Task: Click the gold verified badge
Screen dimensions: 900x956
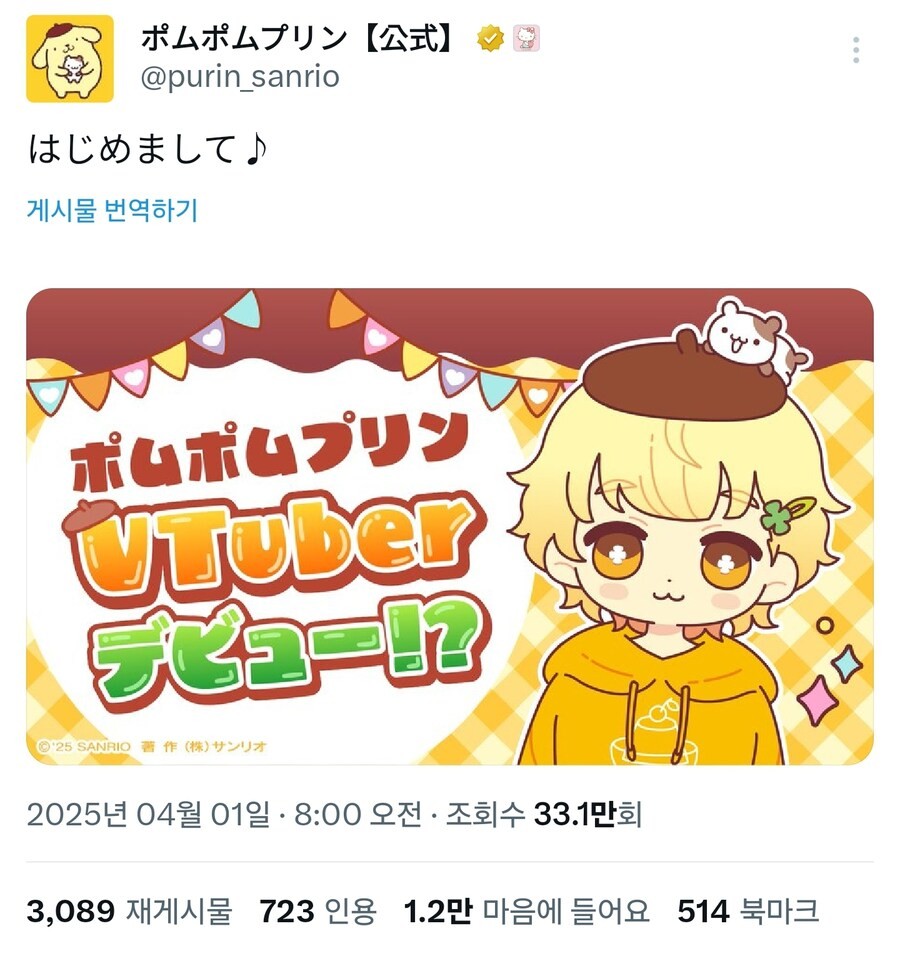Action: click(490, 38)
